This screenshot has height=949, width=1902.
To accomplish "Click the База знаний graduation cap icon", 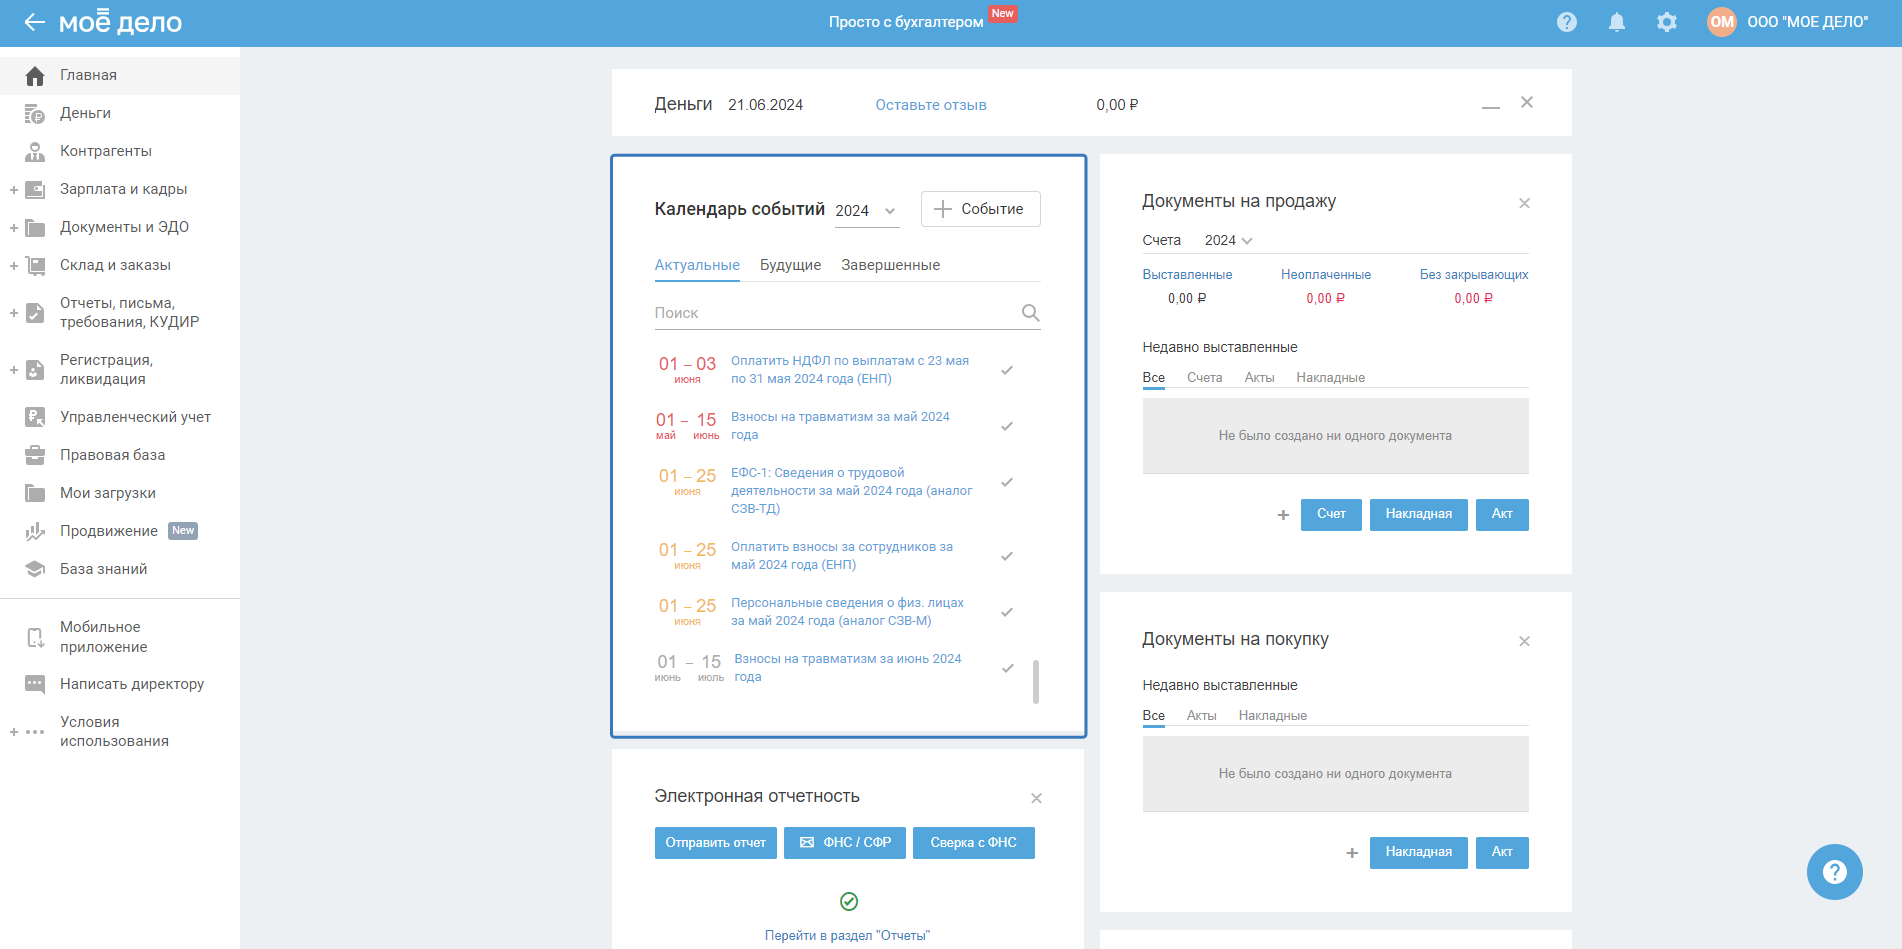I will coord(35,570).
